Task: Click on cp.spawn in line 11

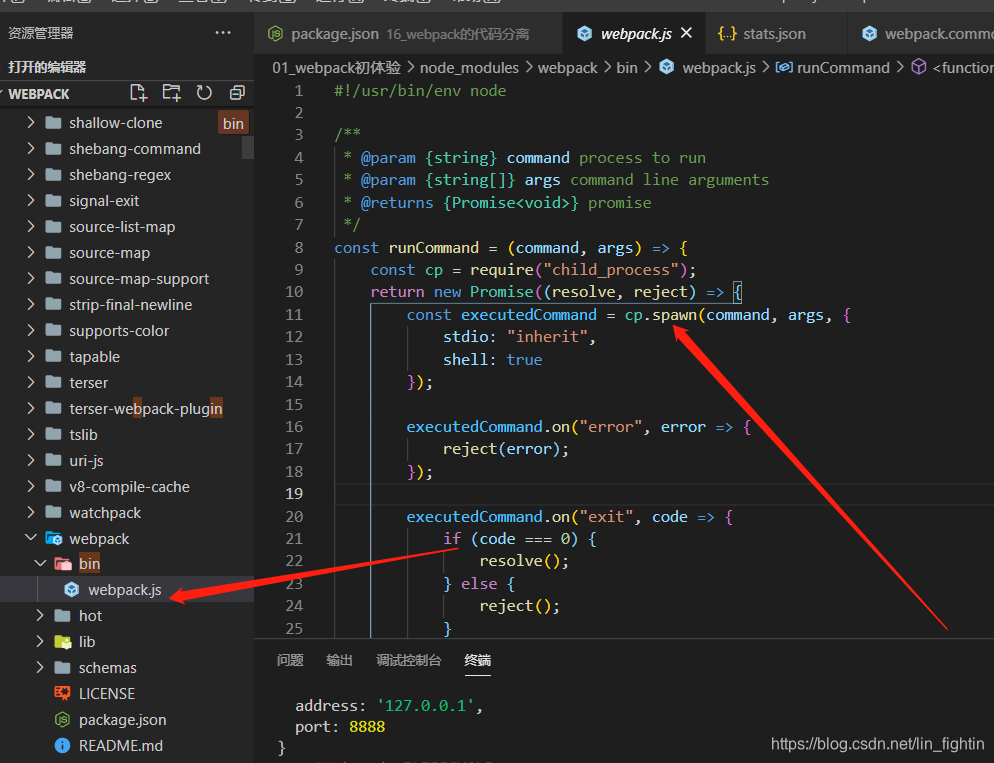Action: 661,315
